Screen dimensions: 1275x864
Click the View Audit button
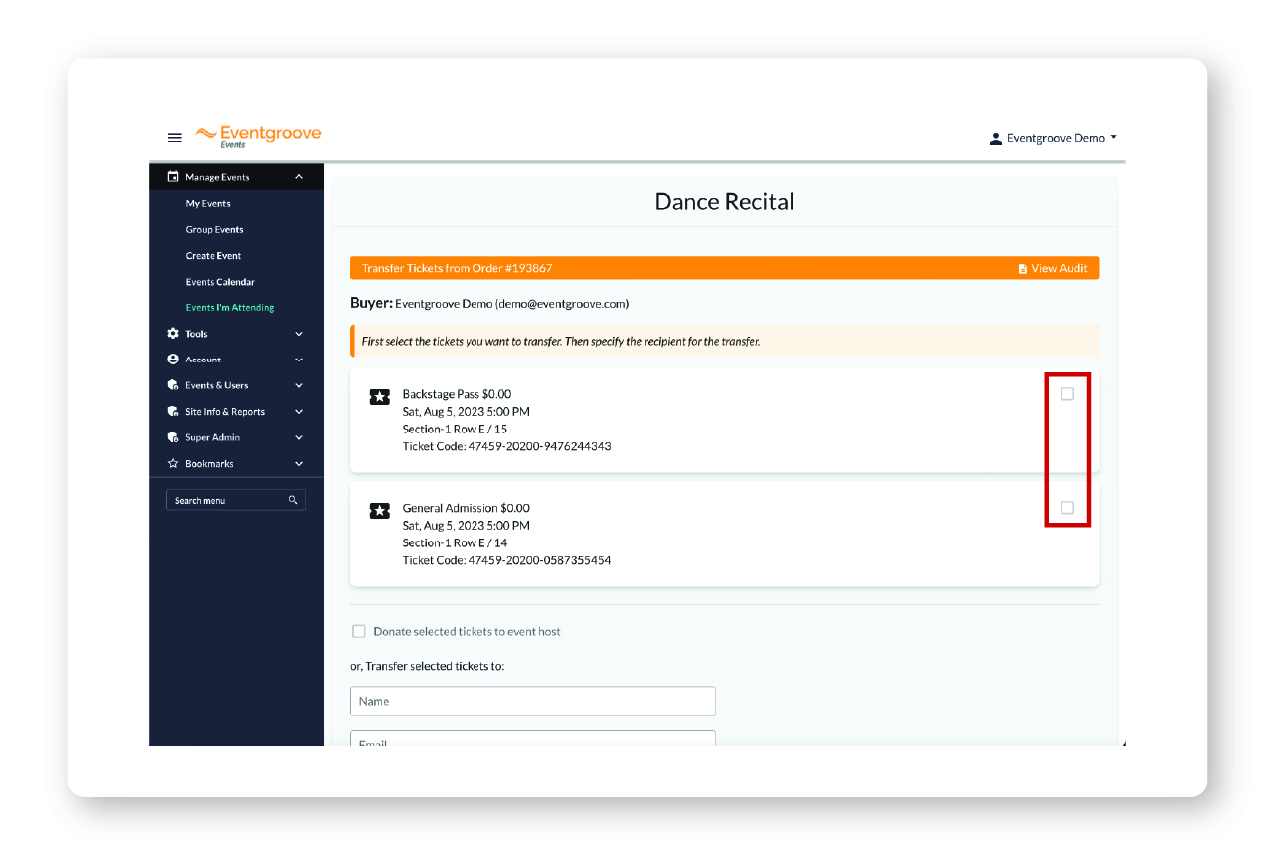click(1052, 268)
